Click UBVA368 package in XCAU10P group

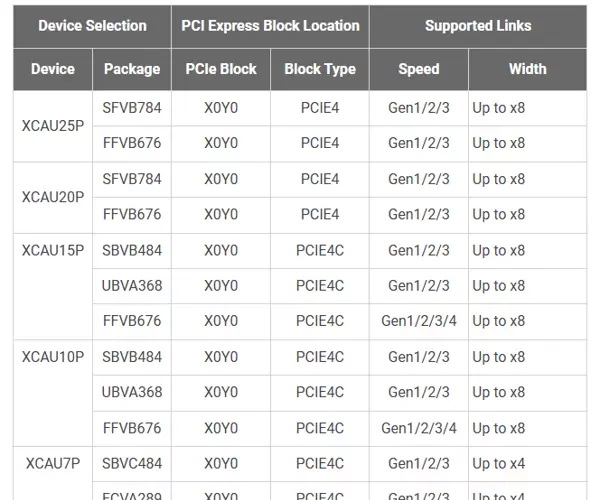click(132, 392)
